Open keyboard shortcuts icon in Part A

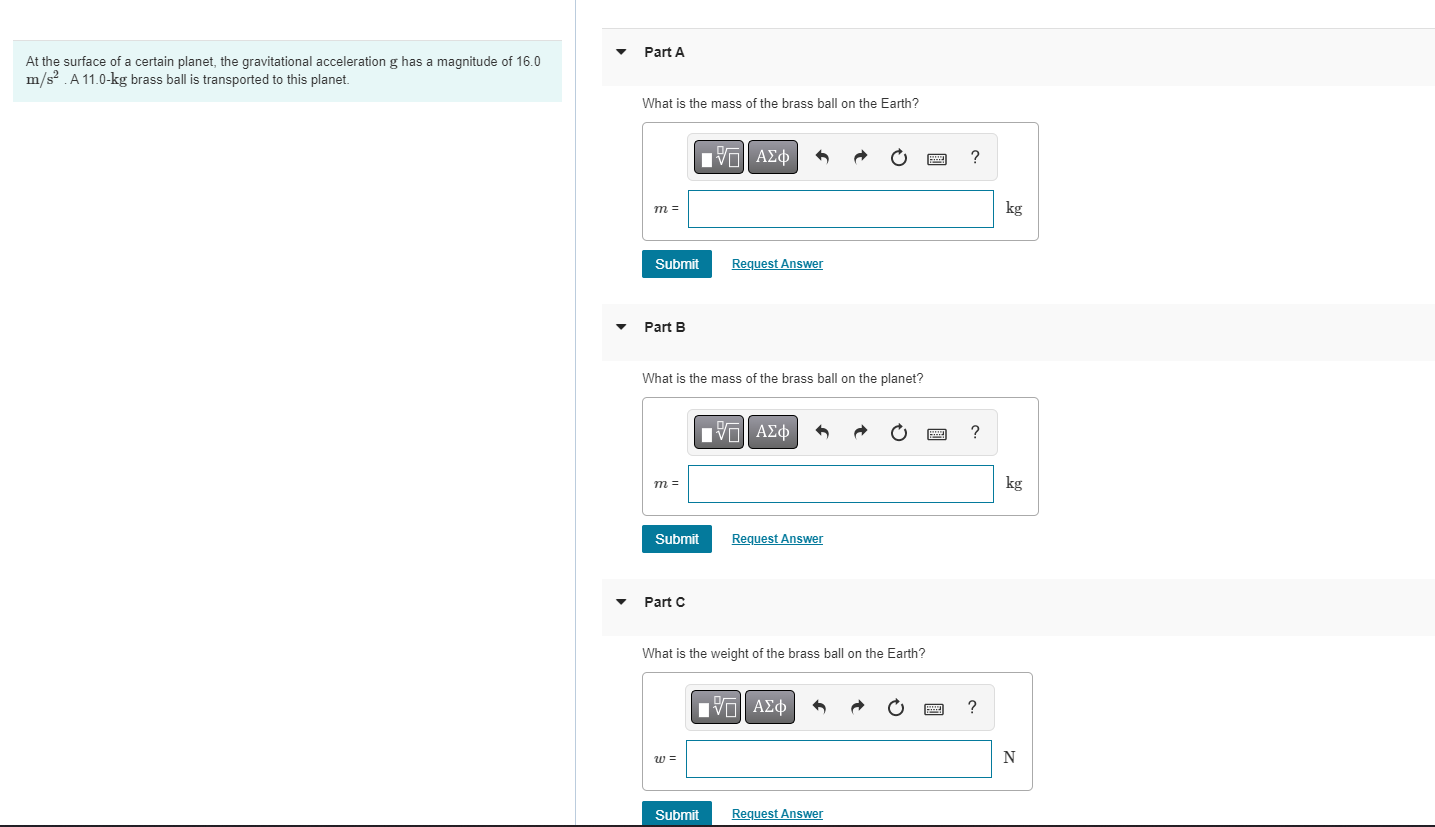pyautogui.click(x=937, y=158)
